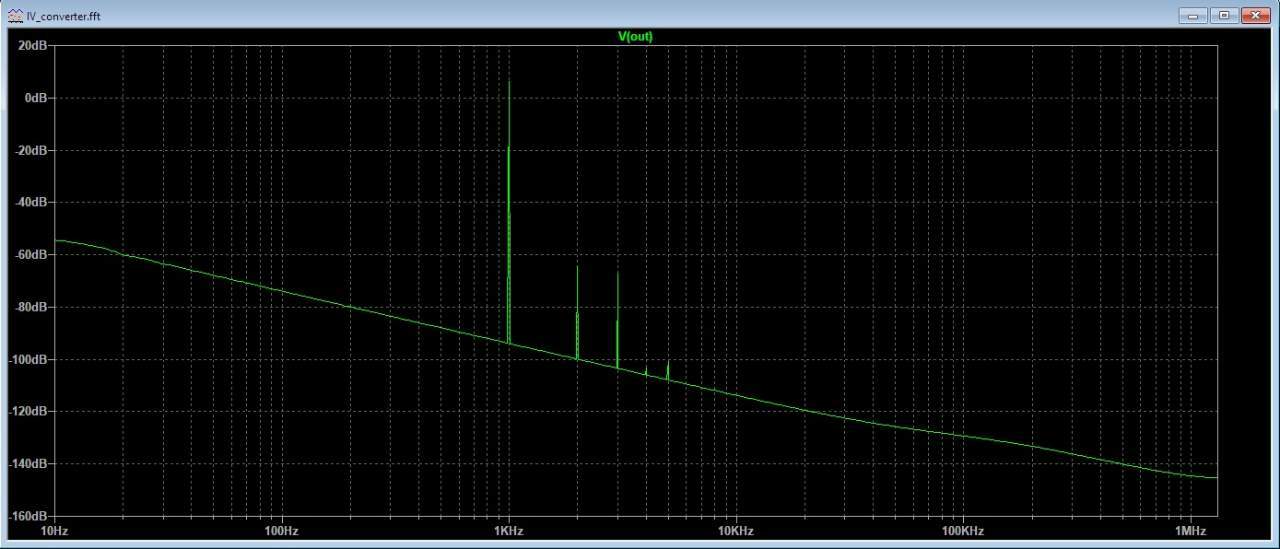Click the IV_converter.fft window title
Viewport: 1280px width, 549px height.
63,16
